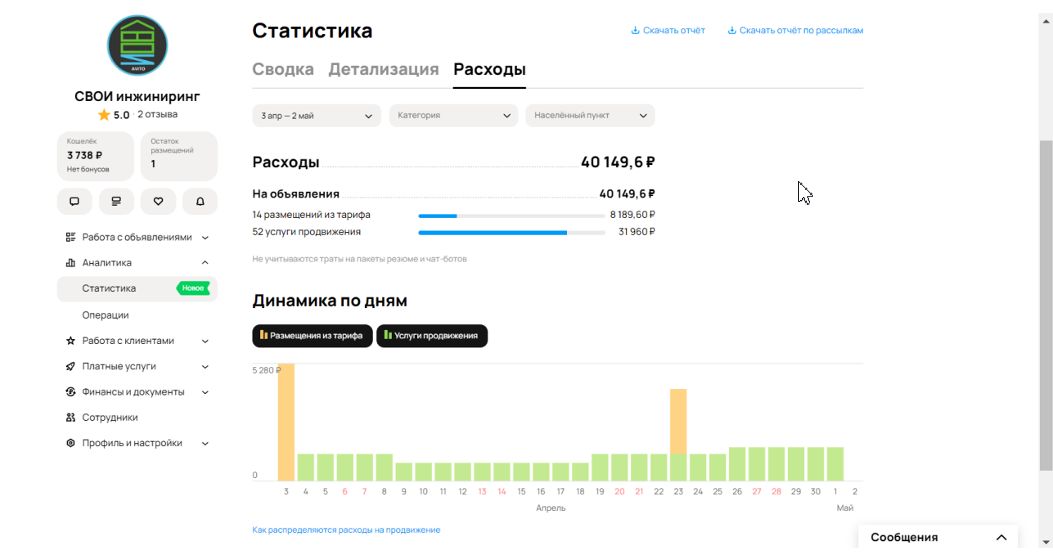1053x554 pixels.
Task: Click the Новое badge on Статистика
Action: pyautogui.click(x=193, y=288)
